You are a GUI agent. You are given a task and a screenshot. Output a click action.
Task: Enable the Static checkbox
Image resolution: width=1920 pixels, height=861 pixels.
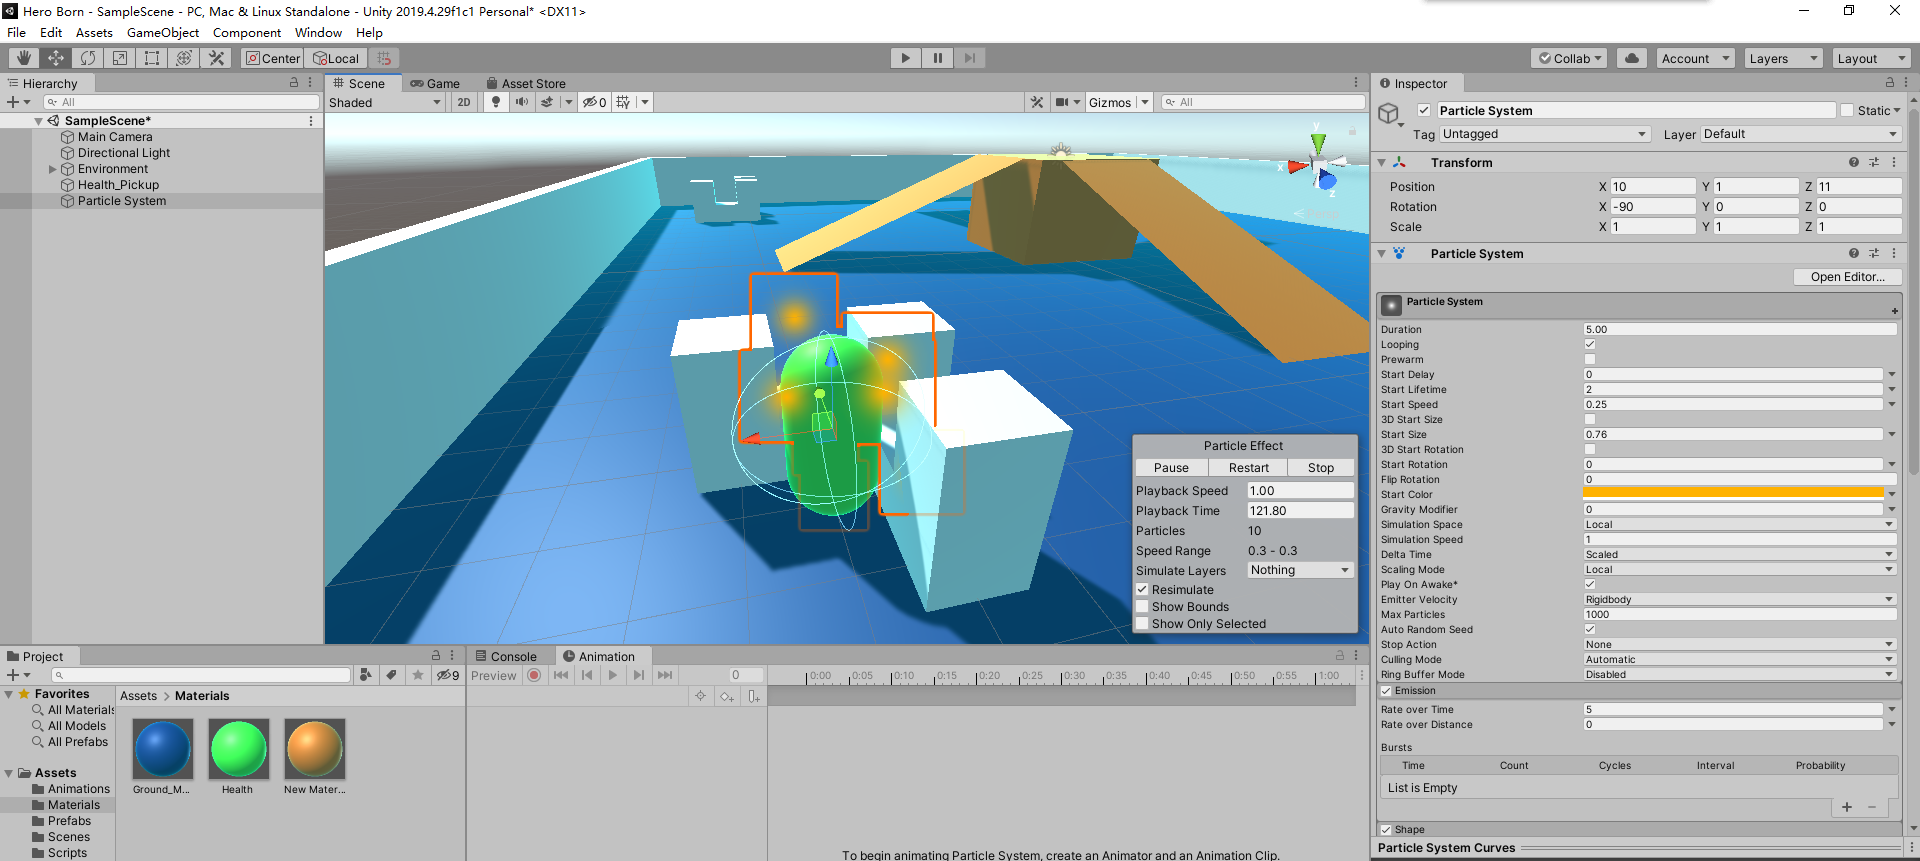(x=1847, y=110)
